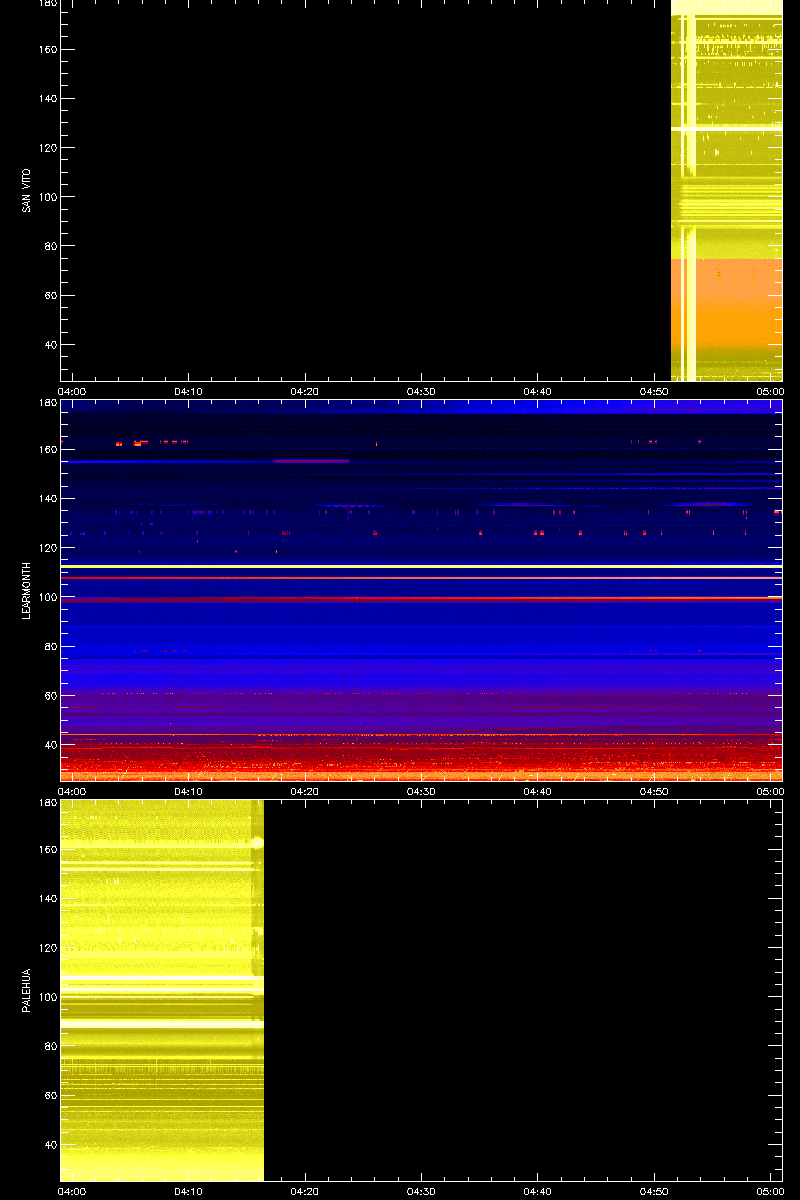Click 04:00 tick under Learmonth plot
Viewport: 800px width, 1200px height.
click(x=72, y=791)
